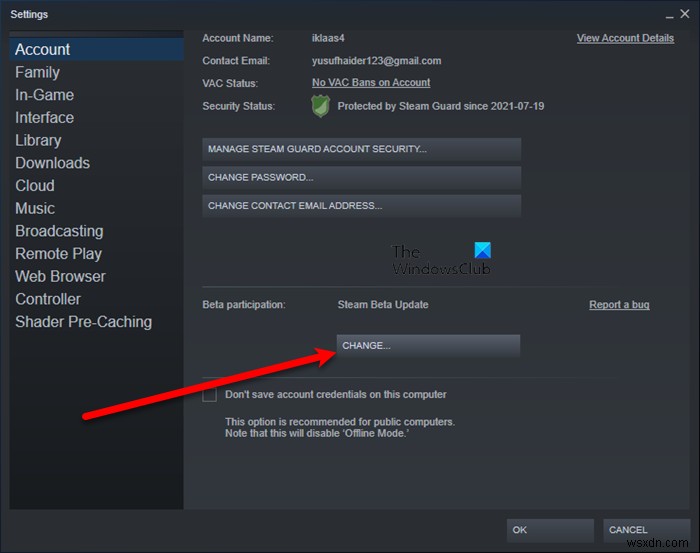The image size is (700, 553).
Task: Click the Beta participation label
Action: pos(244,305)
